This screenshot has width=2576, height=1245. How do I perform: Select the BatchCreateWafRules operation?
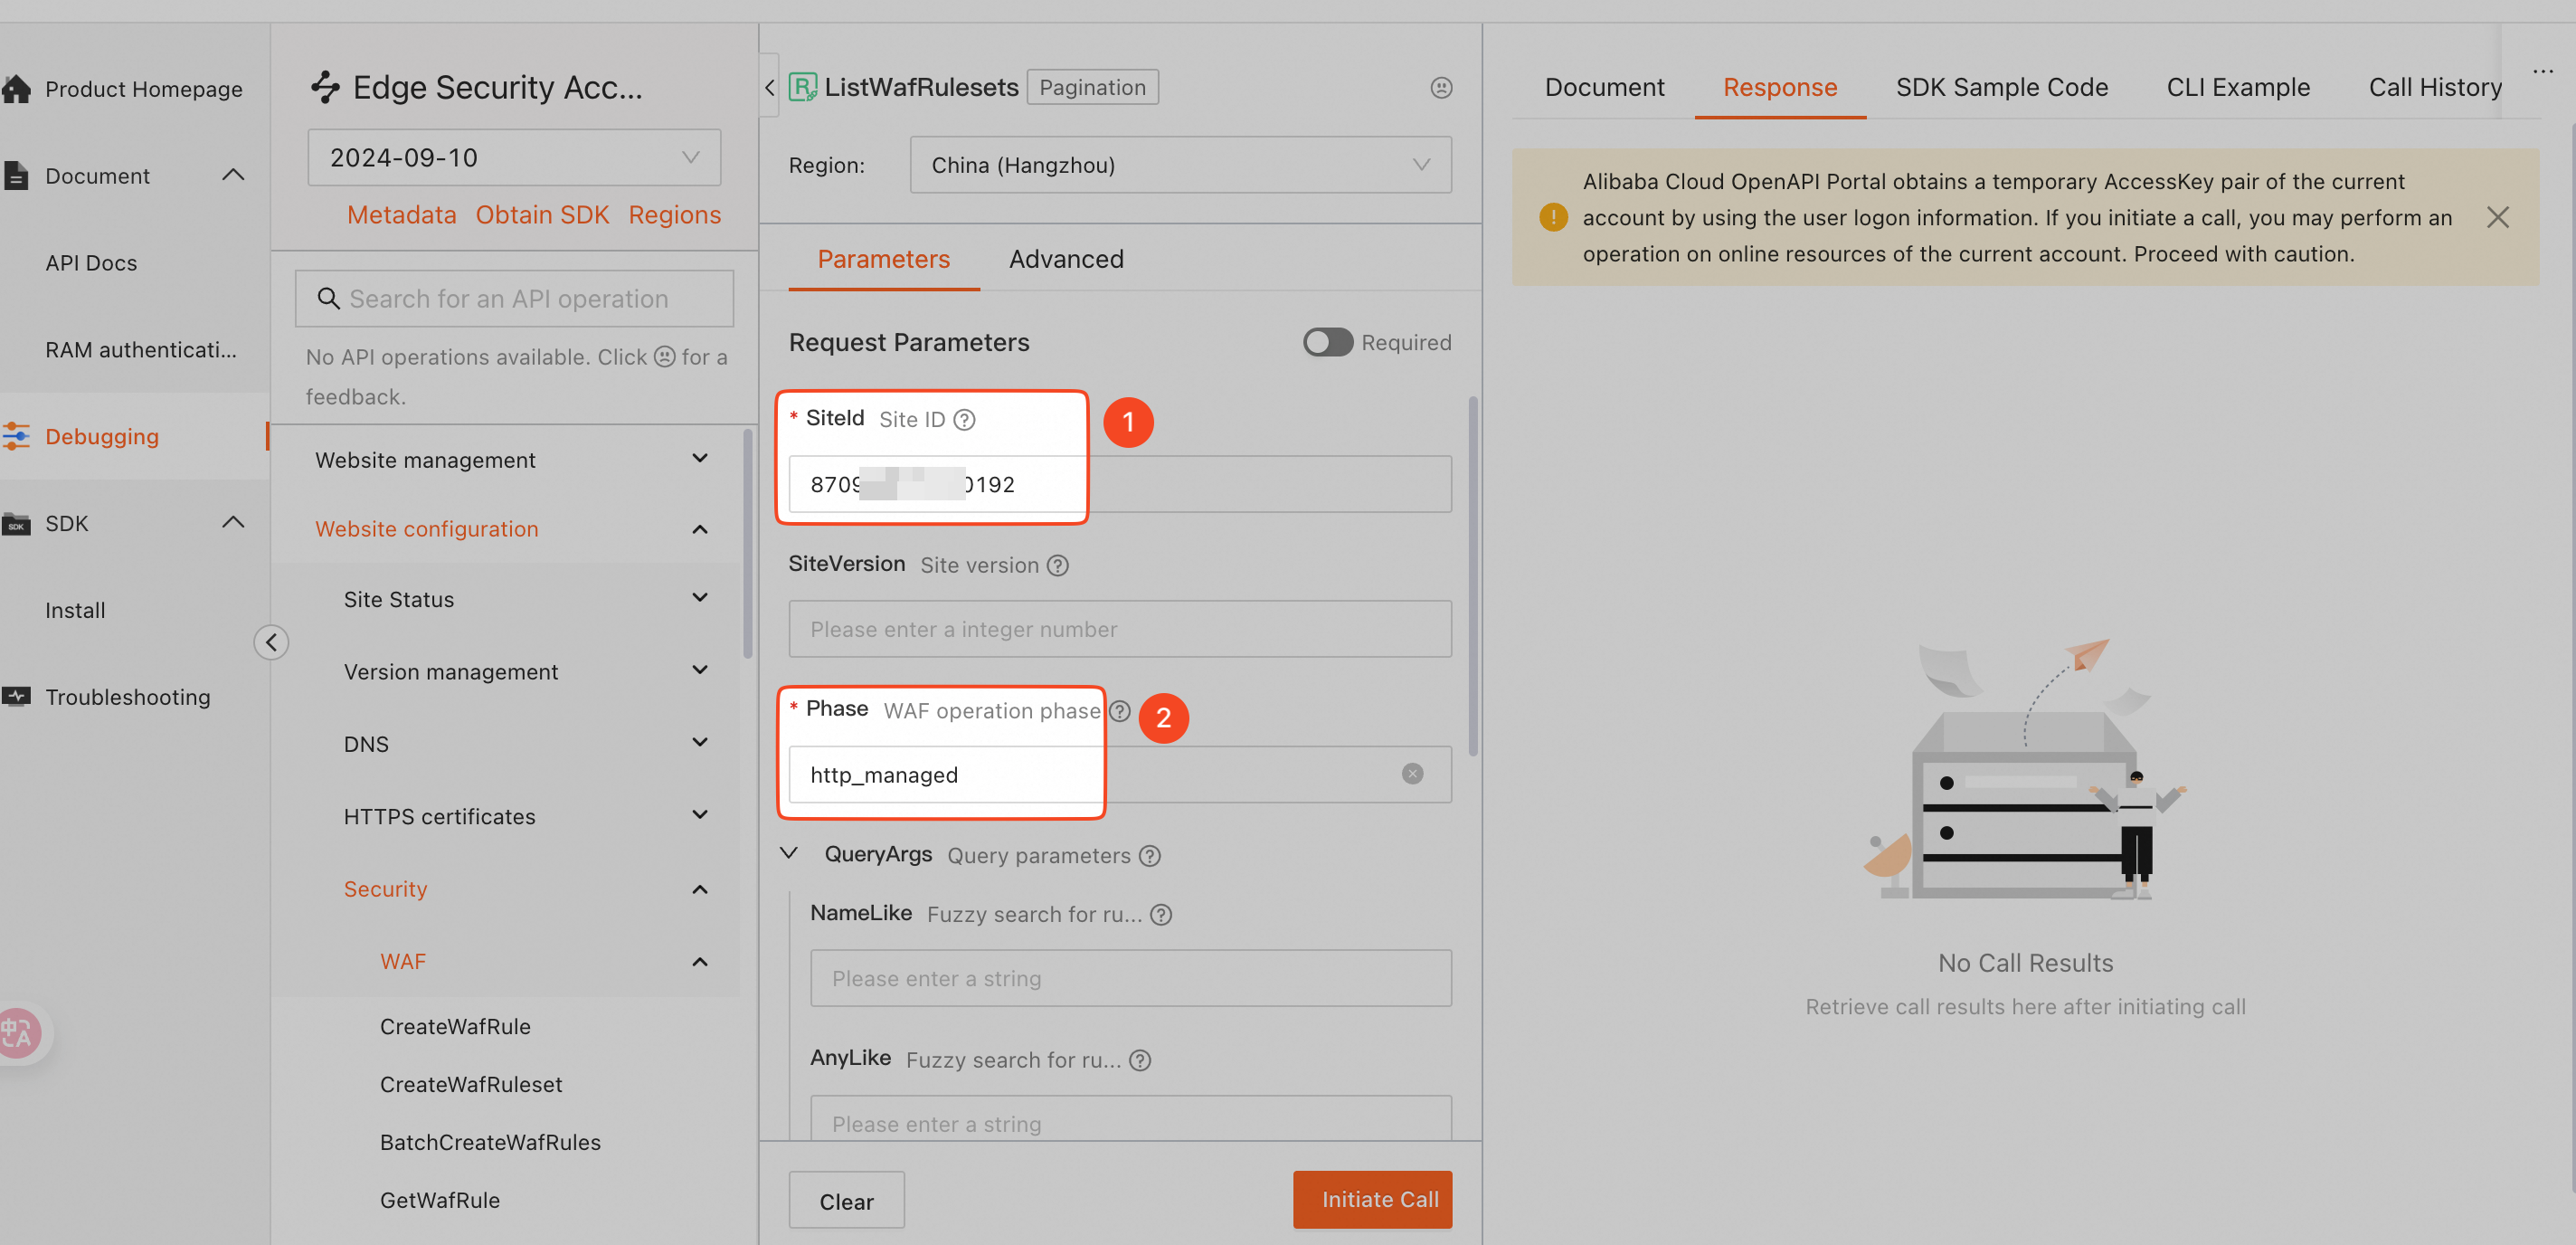pyautogui.click(x=490, y=1143)
